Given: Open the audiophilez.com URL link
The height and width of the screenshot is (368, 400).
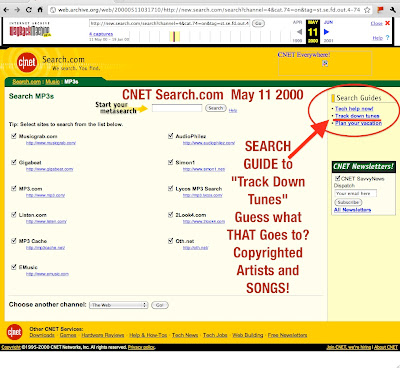Looking at the screenshot, I should [209, 143].
